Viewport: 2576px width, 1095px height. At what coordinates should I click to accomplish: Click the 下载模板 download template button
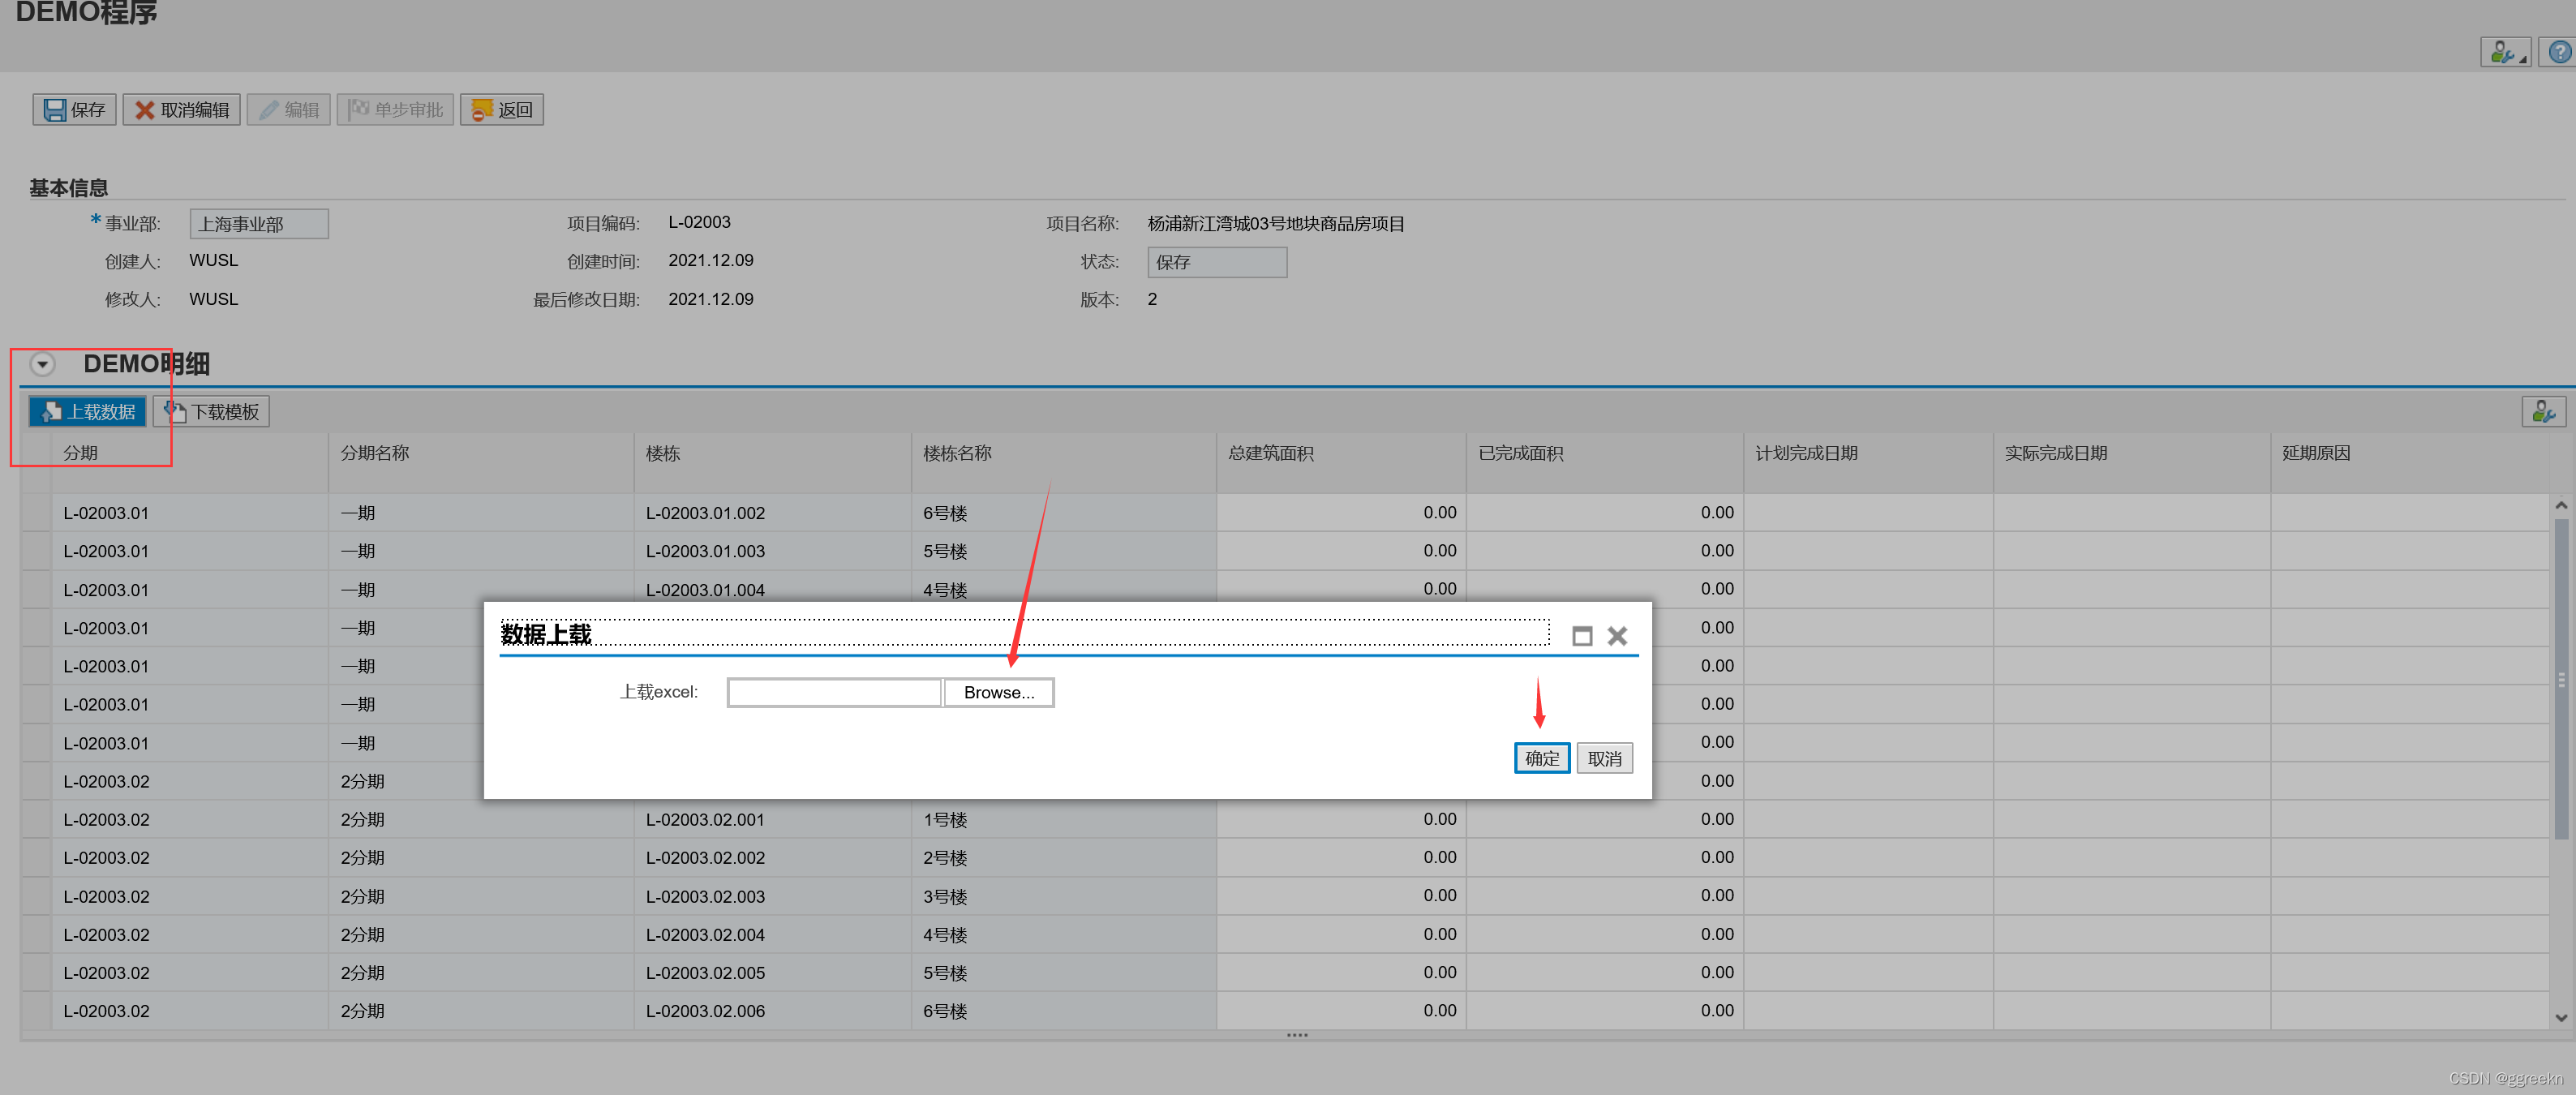click(x=211, y=412)
